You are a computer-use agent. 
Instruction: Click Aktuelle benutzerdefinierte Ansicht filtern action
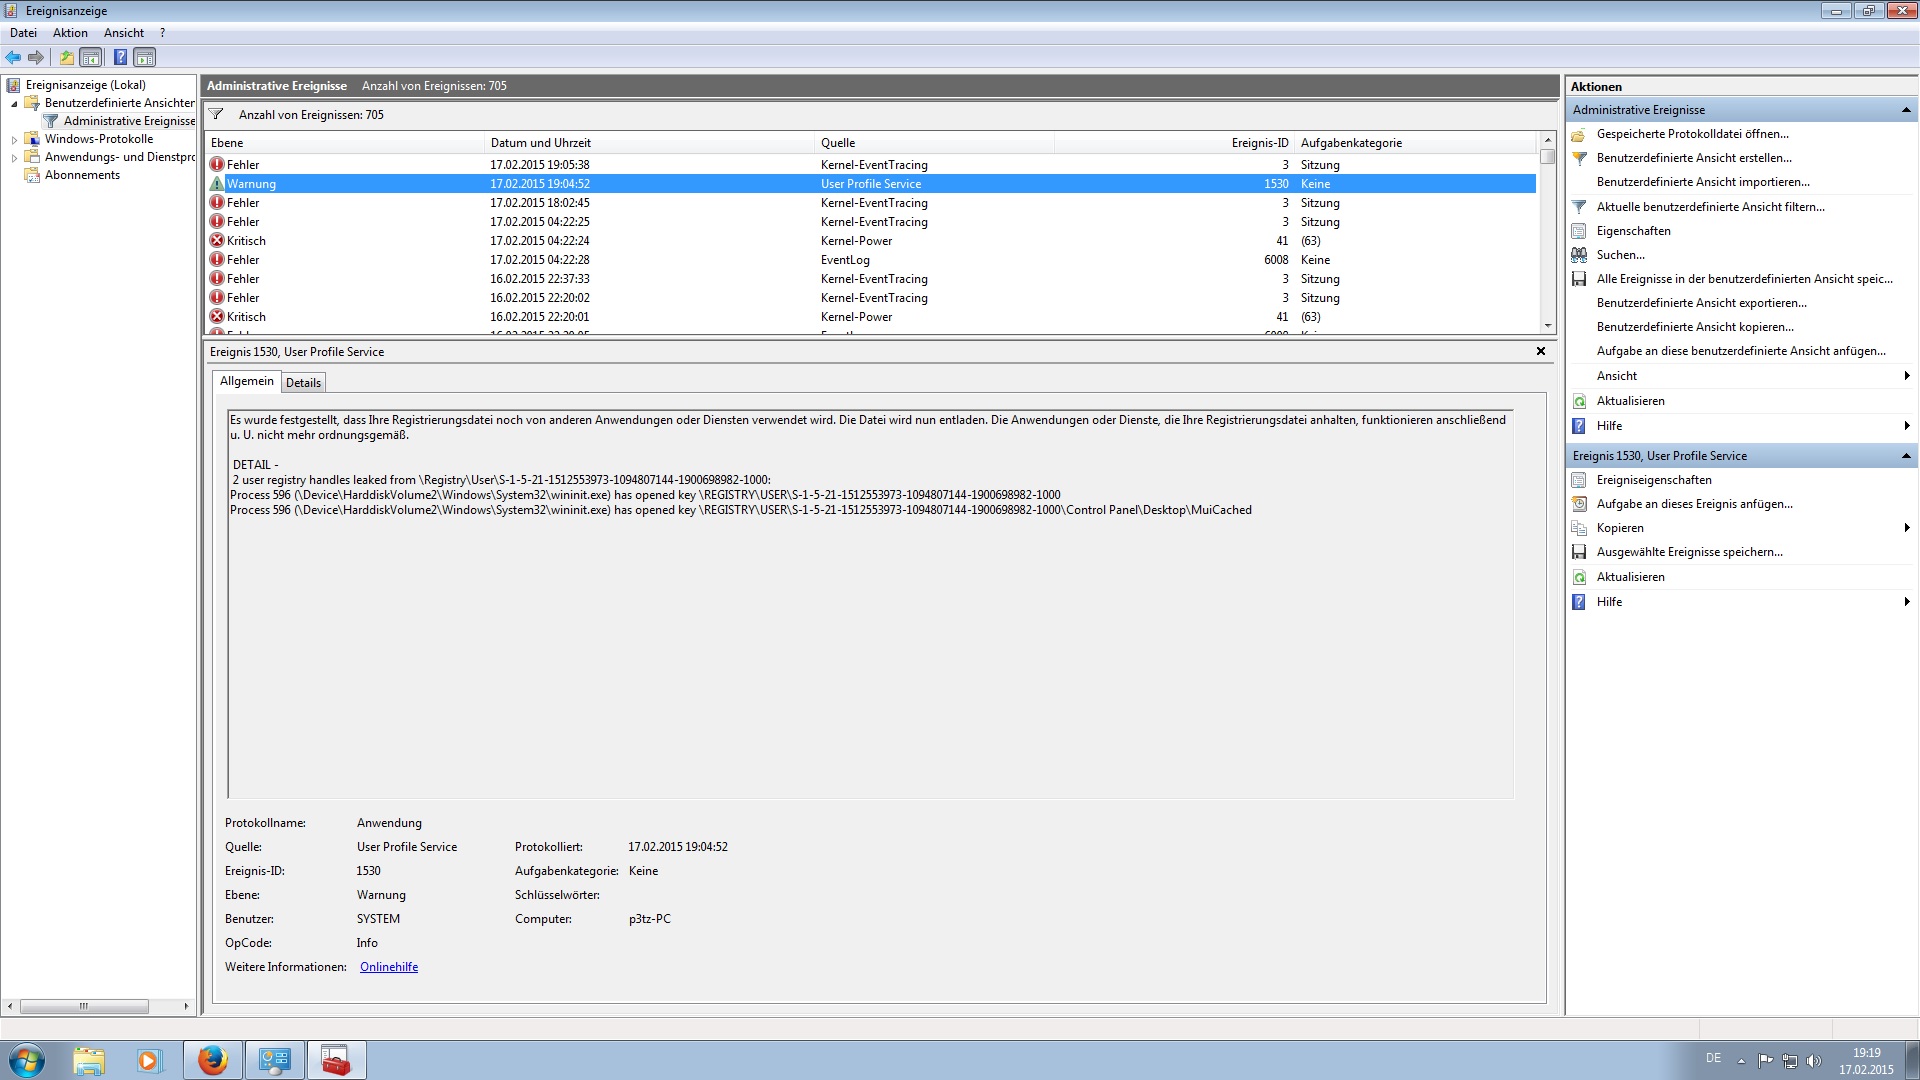1710,207
